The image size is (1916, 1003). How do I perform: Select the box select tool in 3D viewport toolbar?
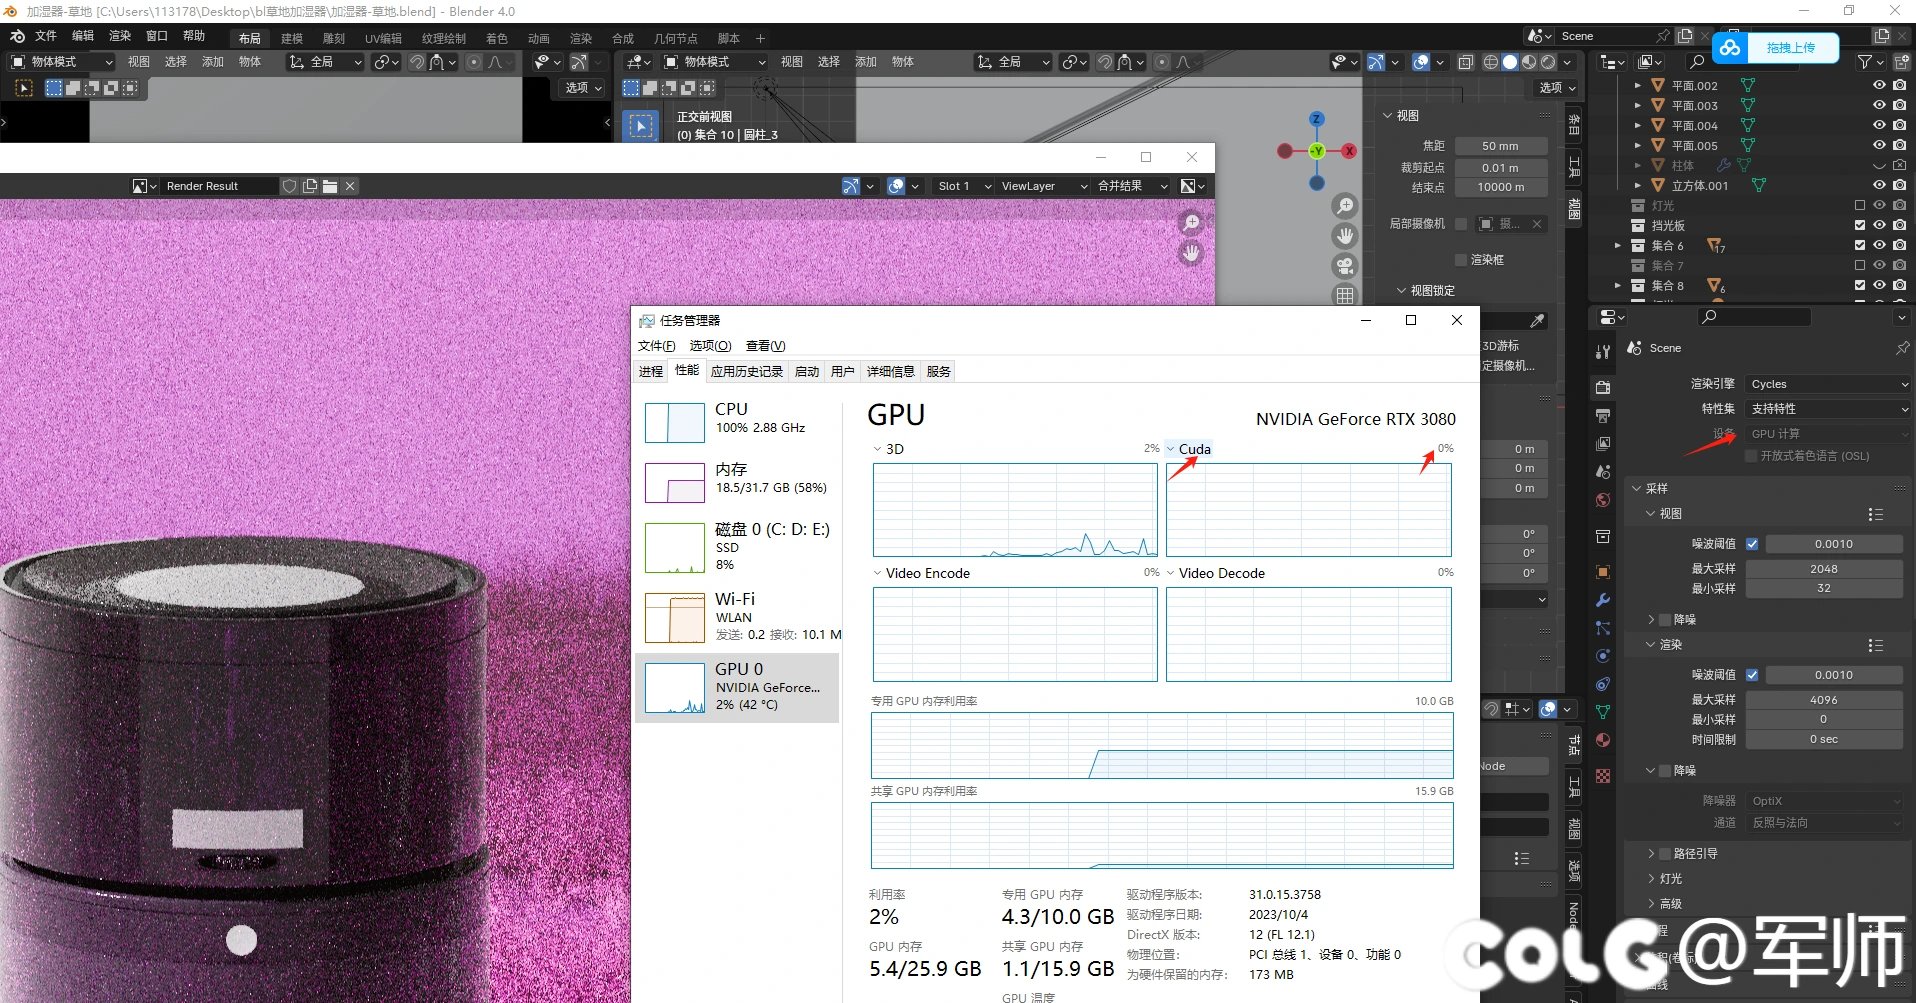[641, 126]
